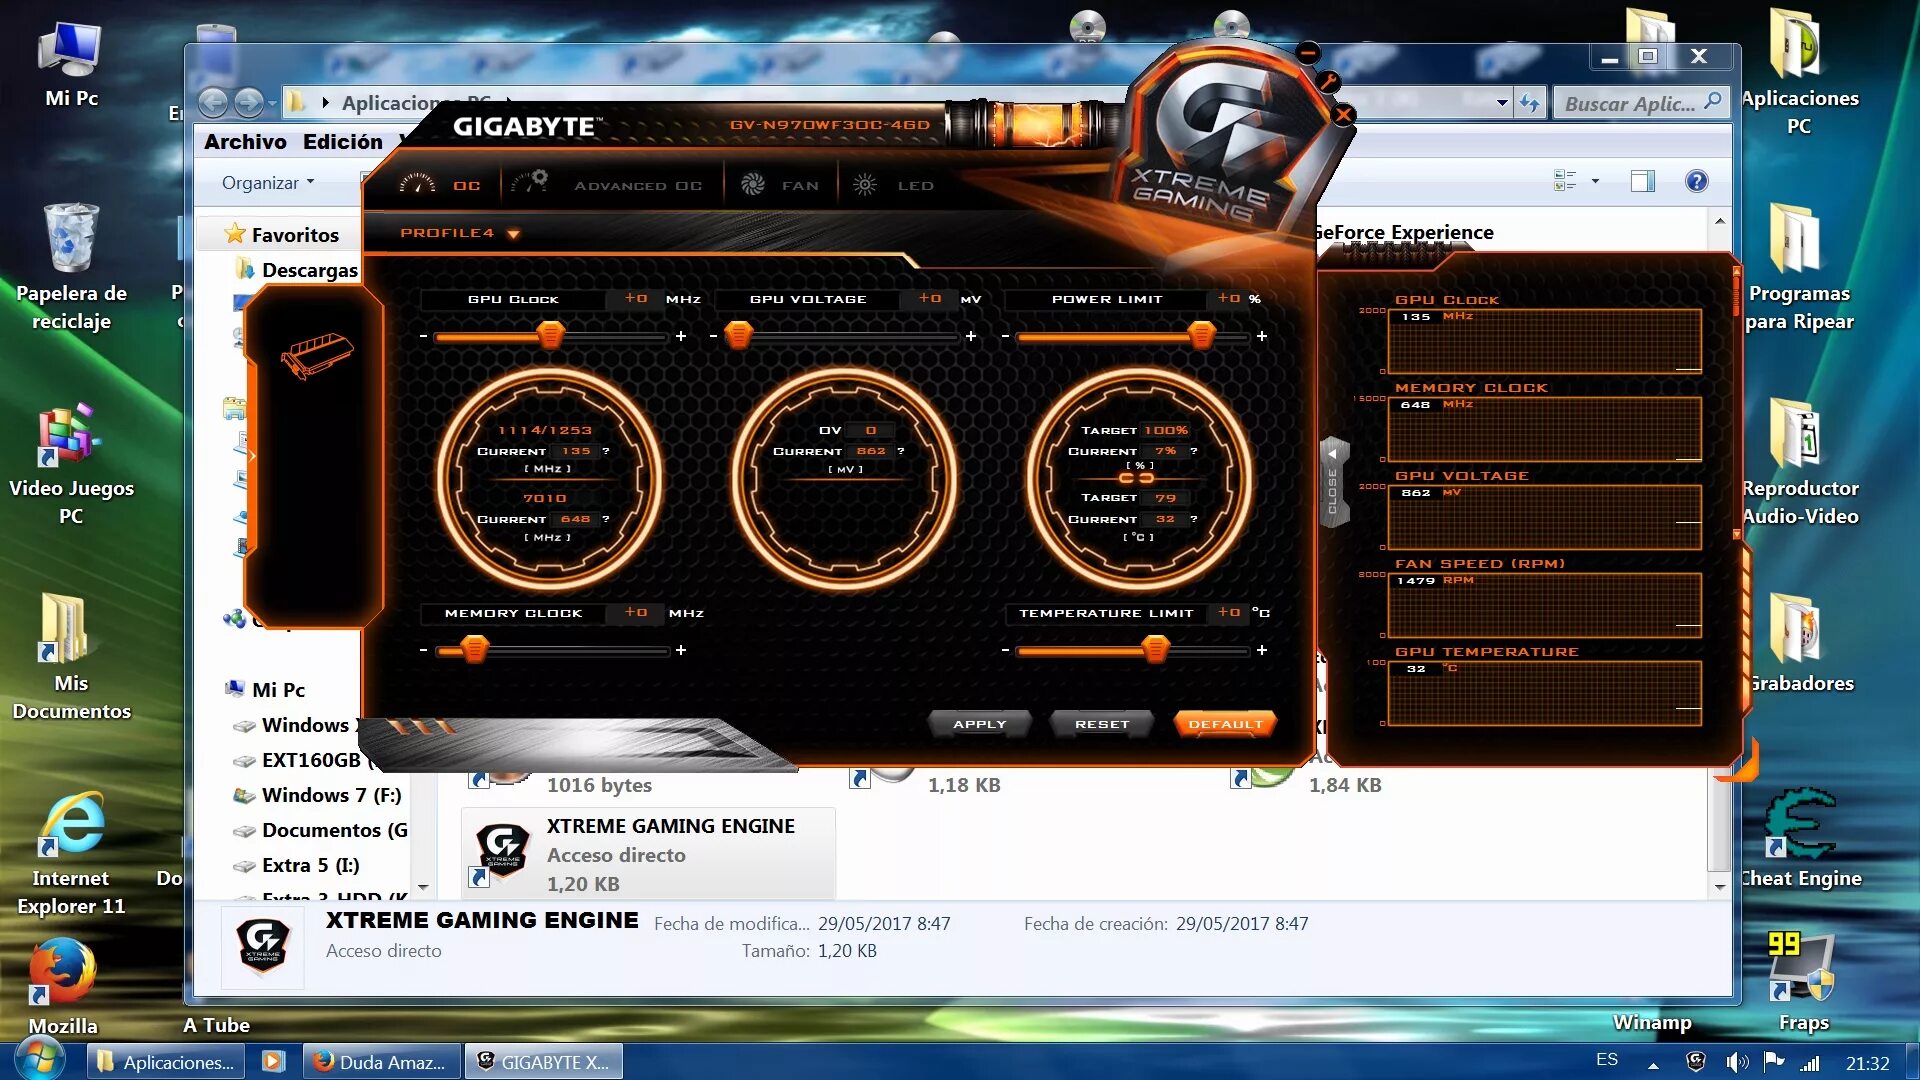Open the Archivo menu
1920x1080 pixels.
point(245,142)
